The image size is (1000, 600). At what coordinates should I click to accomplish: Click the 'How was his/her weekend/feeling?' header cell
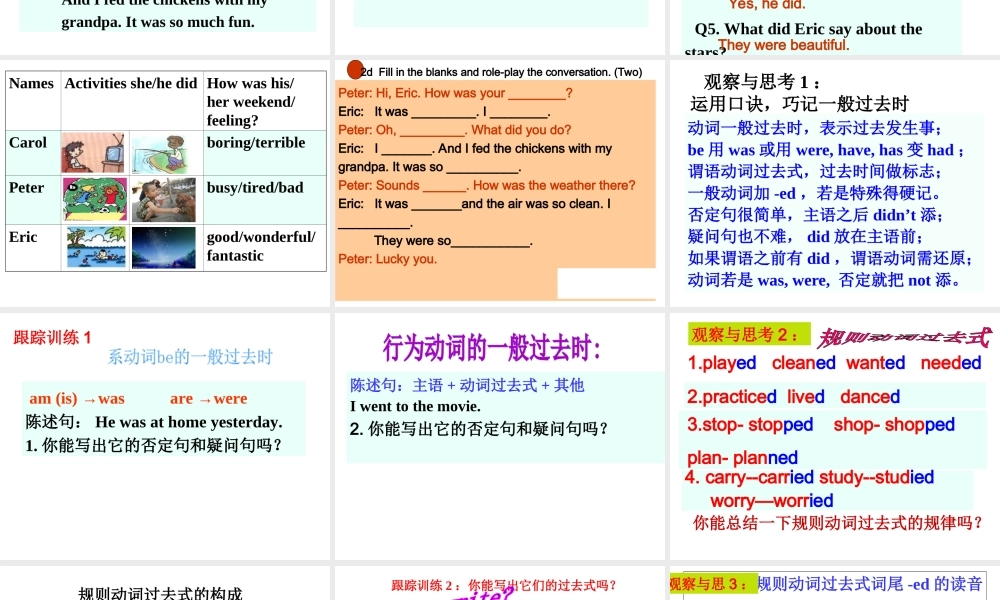point(265,101)
